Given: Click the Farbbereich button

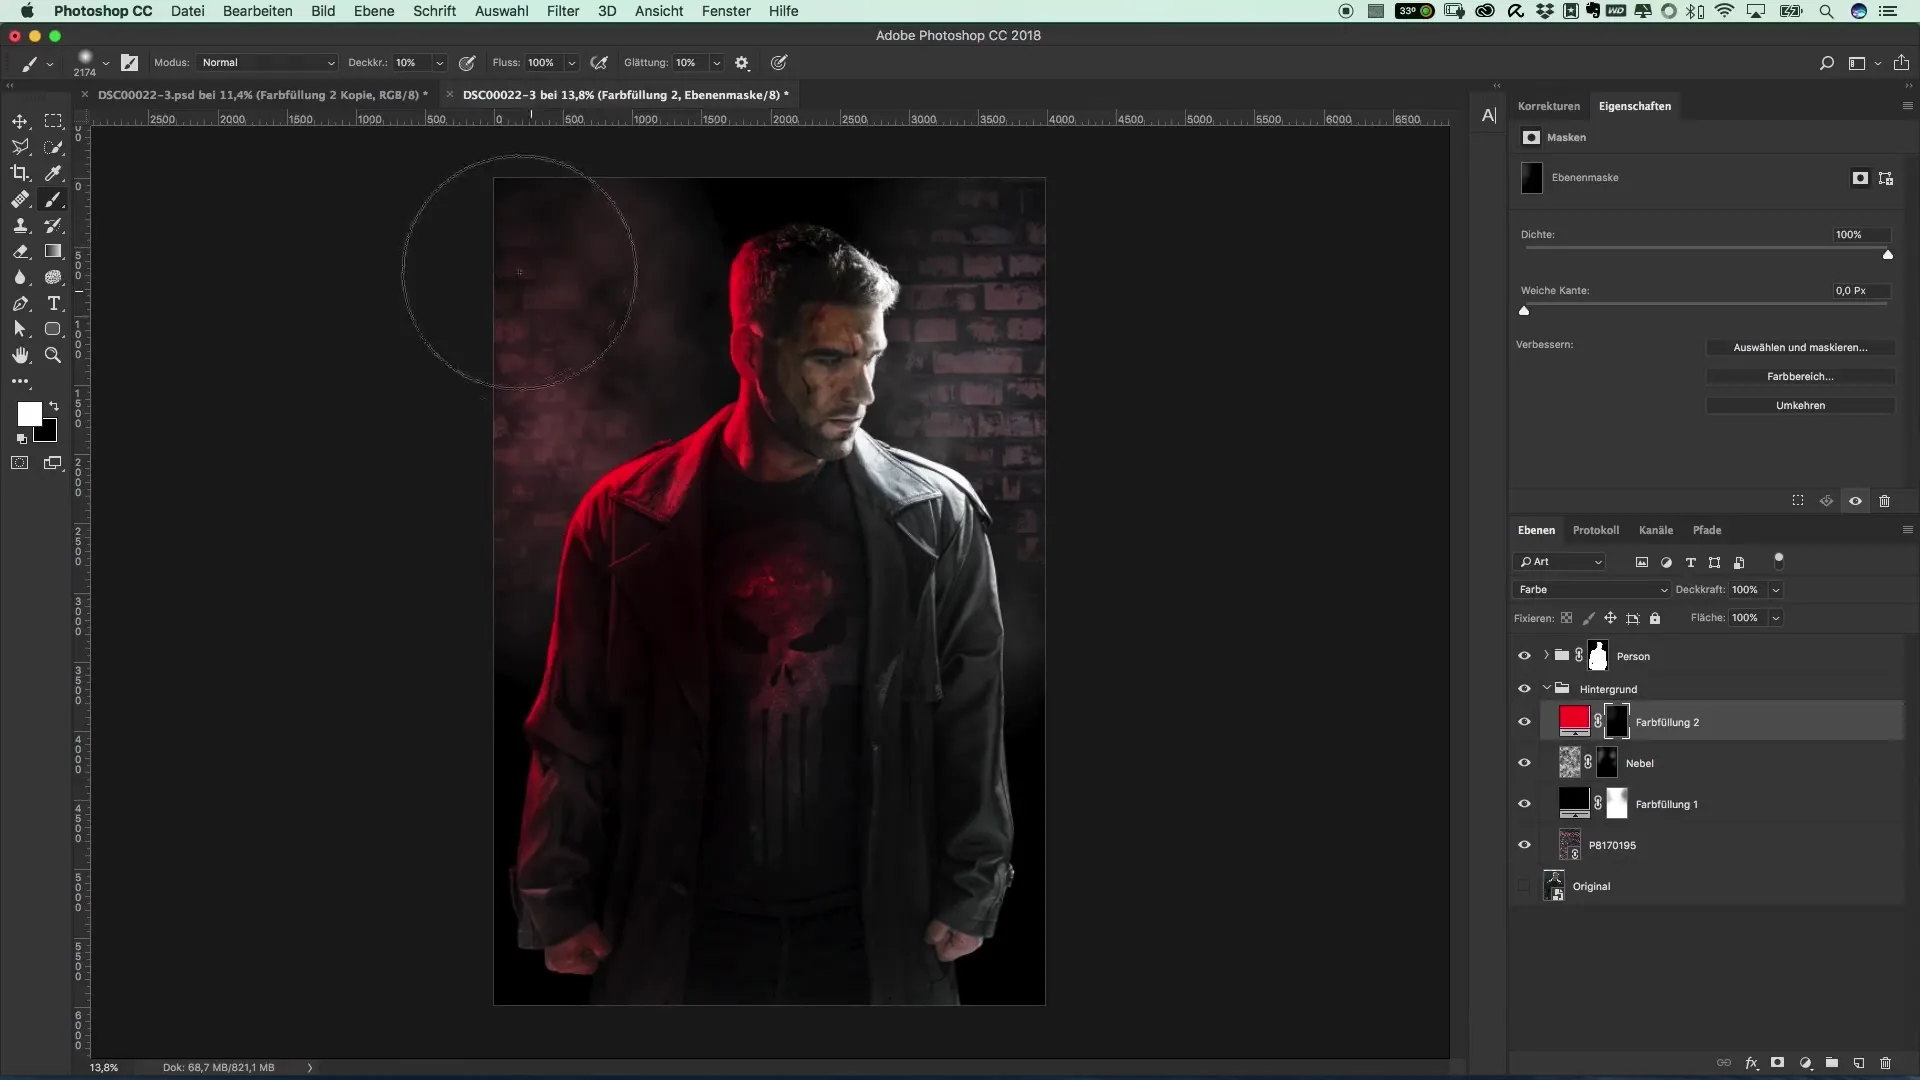Looking at the screenshot, I should click(x=1800, y=376).
